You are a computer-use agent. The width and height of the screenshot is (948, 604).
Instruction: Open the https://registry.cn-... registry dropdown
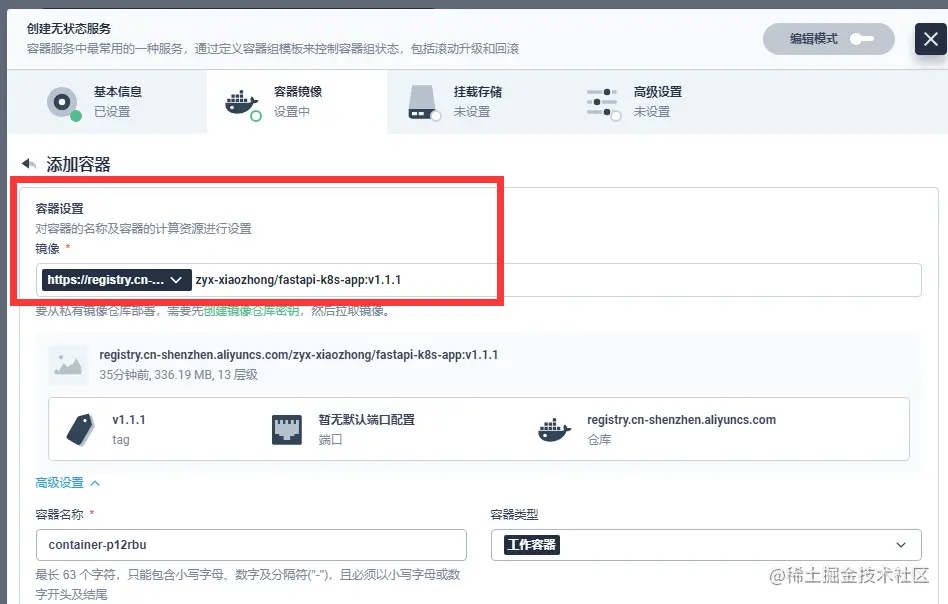pos(117,280)
